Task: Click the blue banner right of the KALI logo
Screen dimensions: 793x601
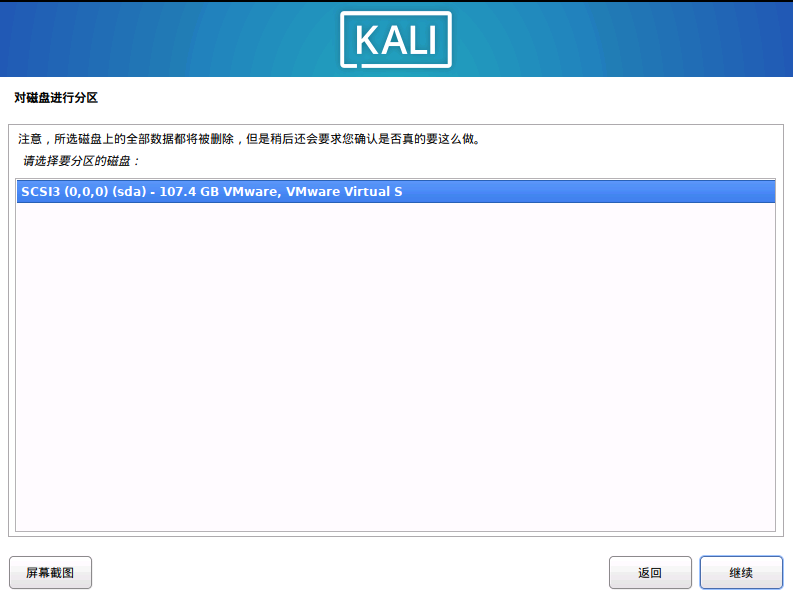Action: pyautogui.click(x=622, y=39)
